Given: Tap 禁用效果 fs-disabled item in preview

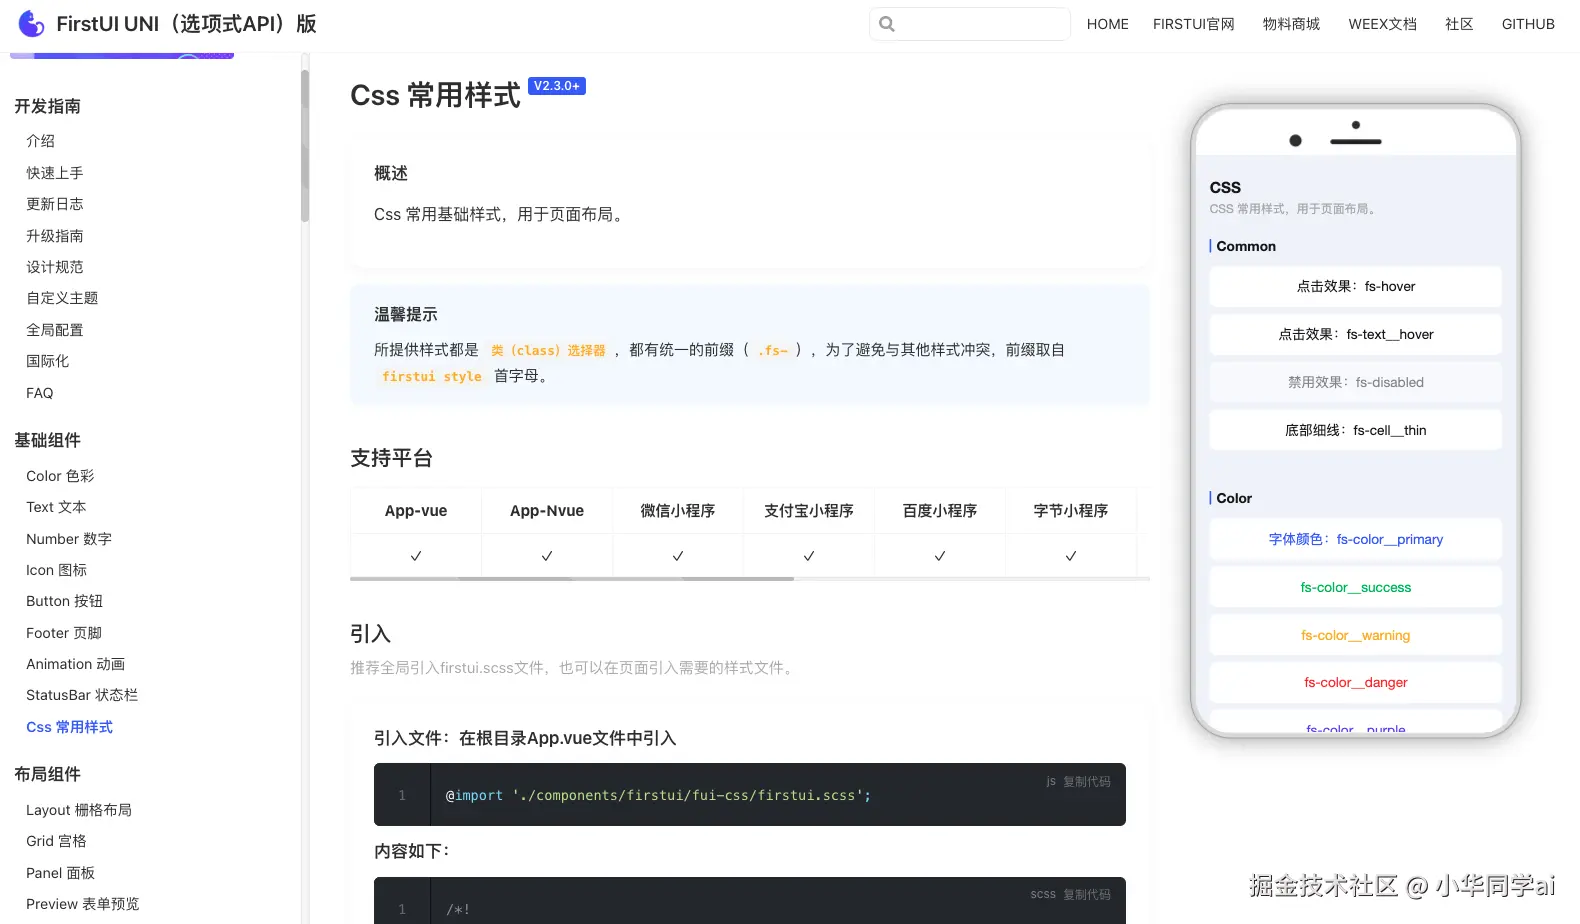Looking at the screenshot, I should pos(1355,383).
